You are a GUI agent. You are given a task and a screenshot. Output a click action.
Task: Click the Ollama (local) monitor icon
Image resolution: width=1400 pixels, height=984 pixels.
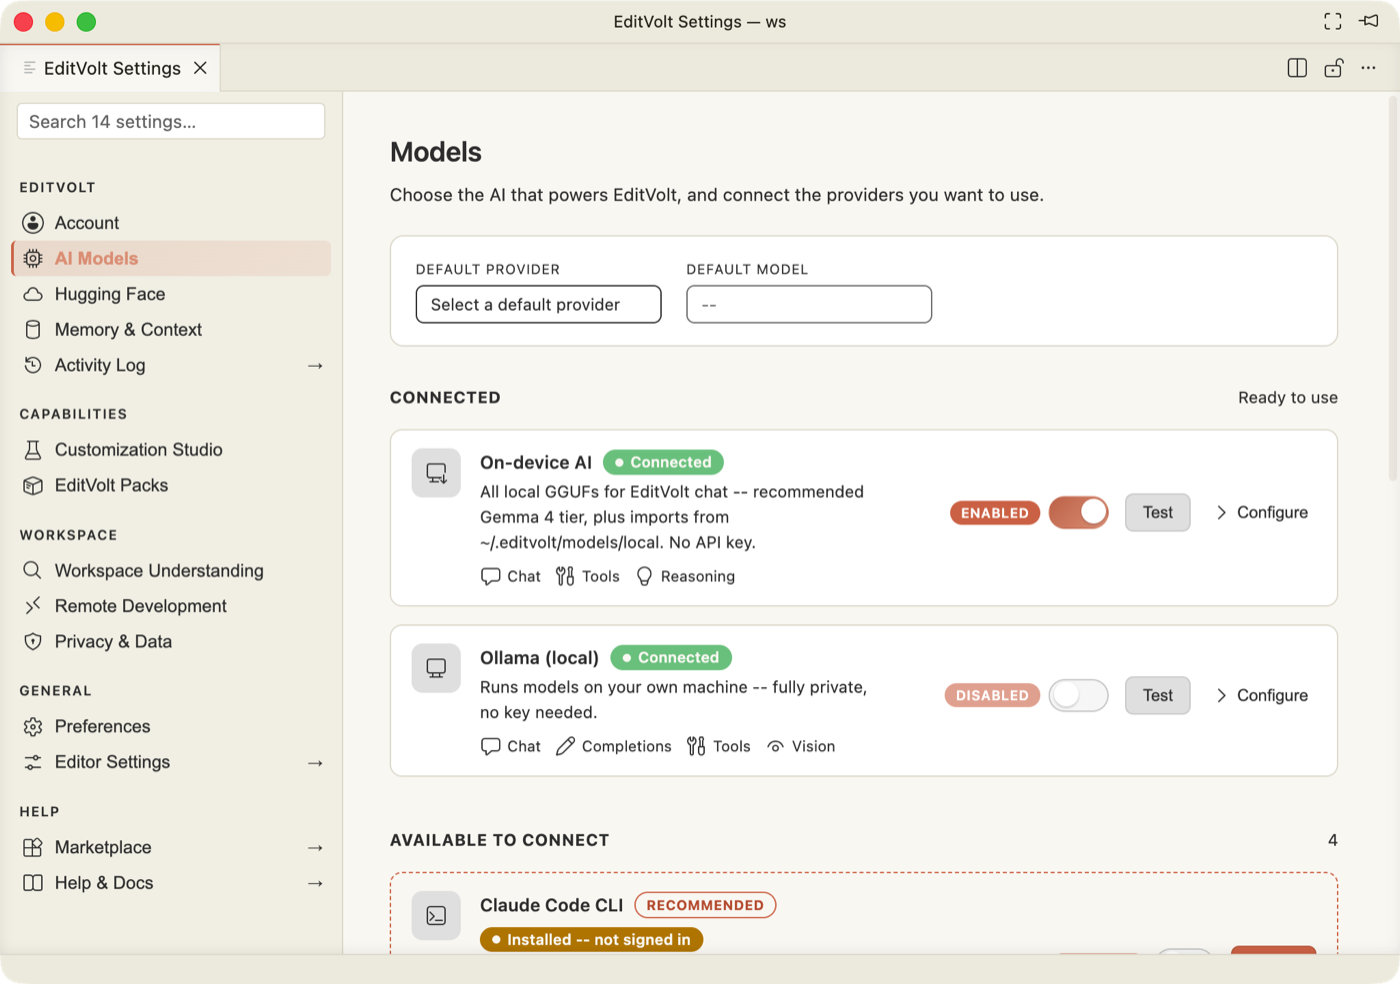pos(436,668)
